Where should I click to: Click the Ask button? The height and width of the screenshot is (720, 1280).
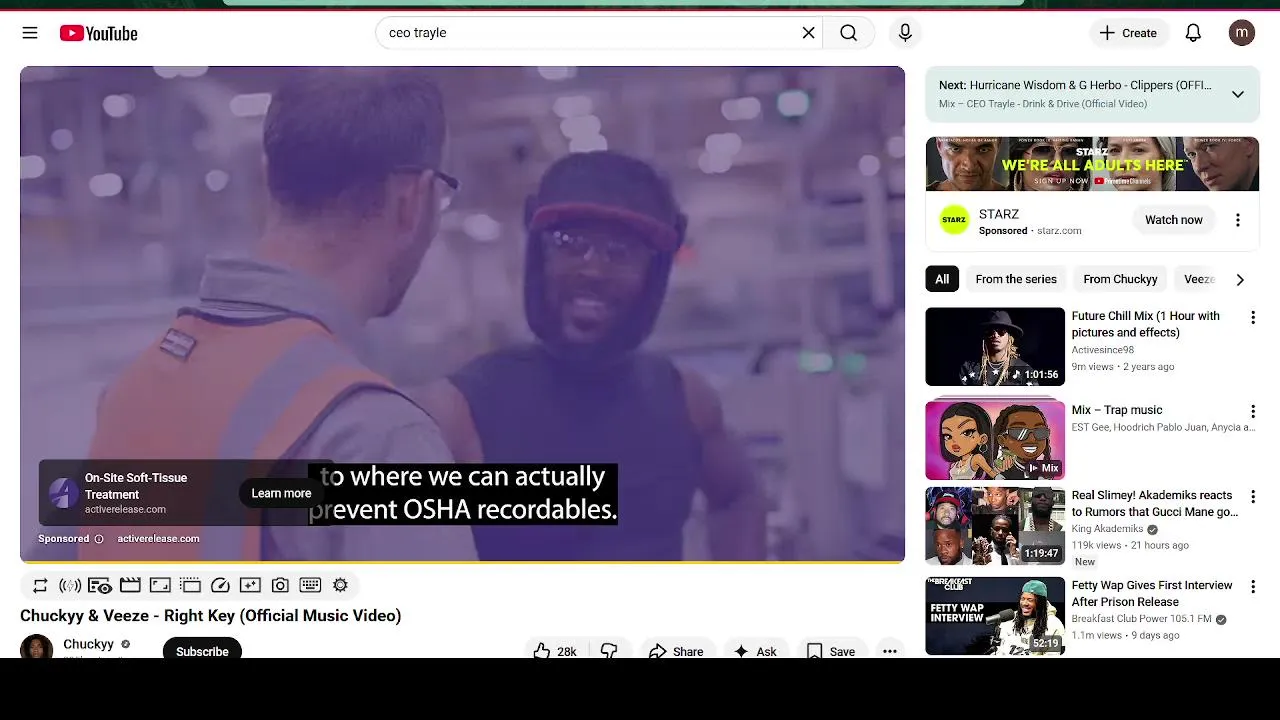755,651
